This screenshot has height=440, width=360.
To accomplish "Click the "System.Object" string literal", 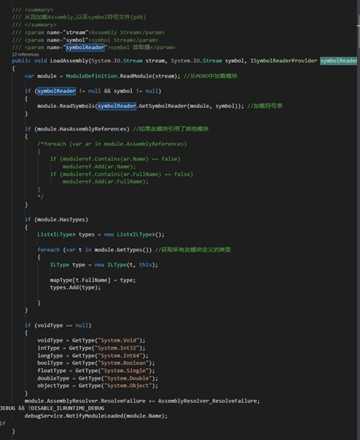I will (x=128, y=386).
